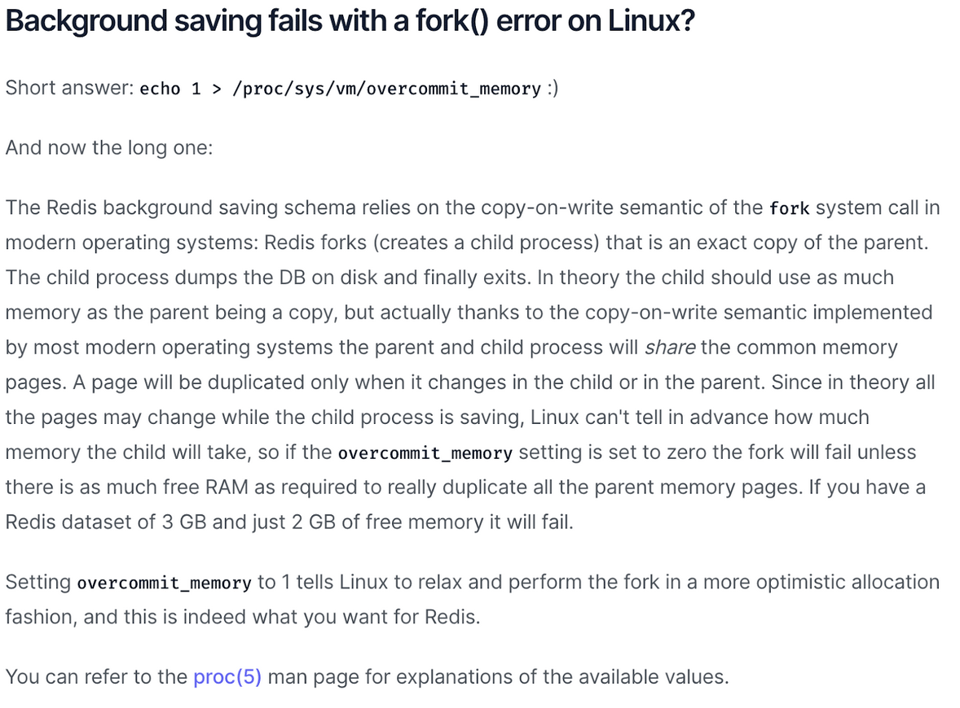The height and width of the screenshot is (708, 960).
Task: Click the italic word "share"
Action: coord(670,348)
